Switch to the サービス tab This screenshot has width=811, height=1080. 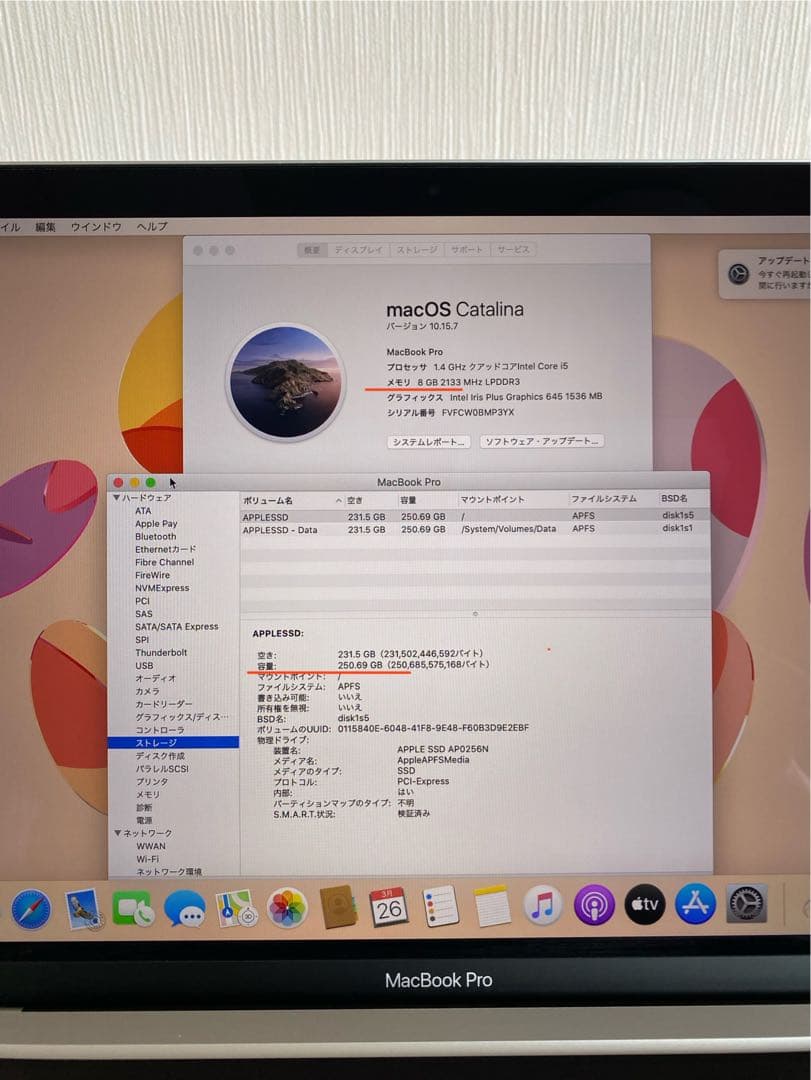[513, 249]
